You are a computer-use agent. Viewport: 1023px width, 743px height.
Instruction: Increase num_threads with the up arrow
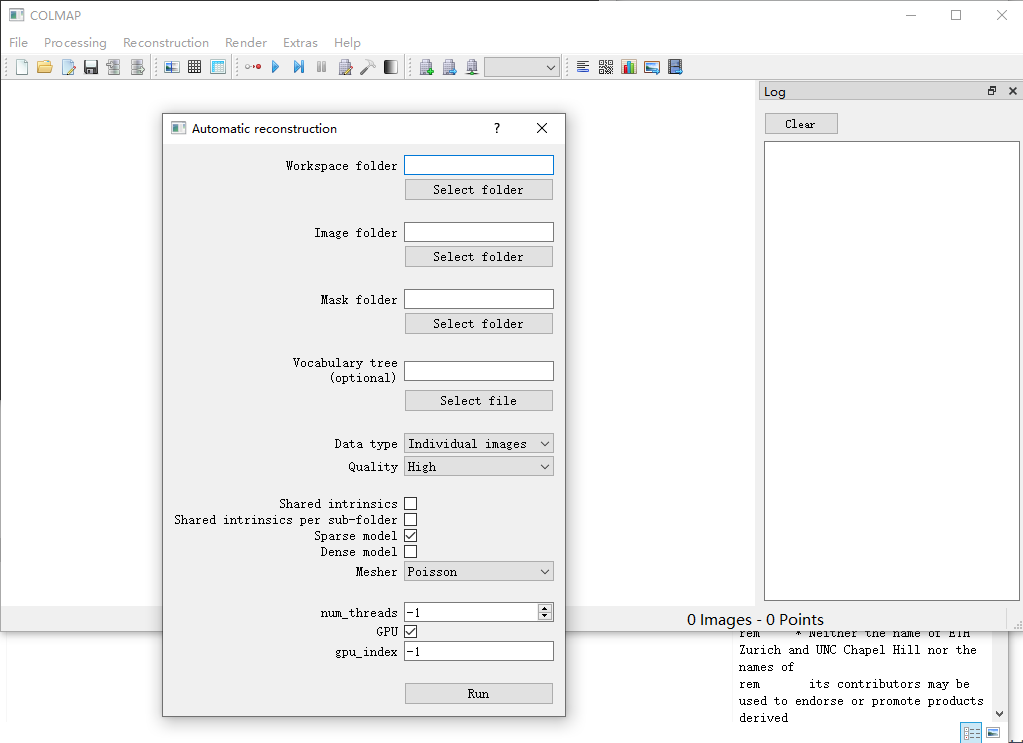(544, 608)
